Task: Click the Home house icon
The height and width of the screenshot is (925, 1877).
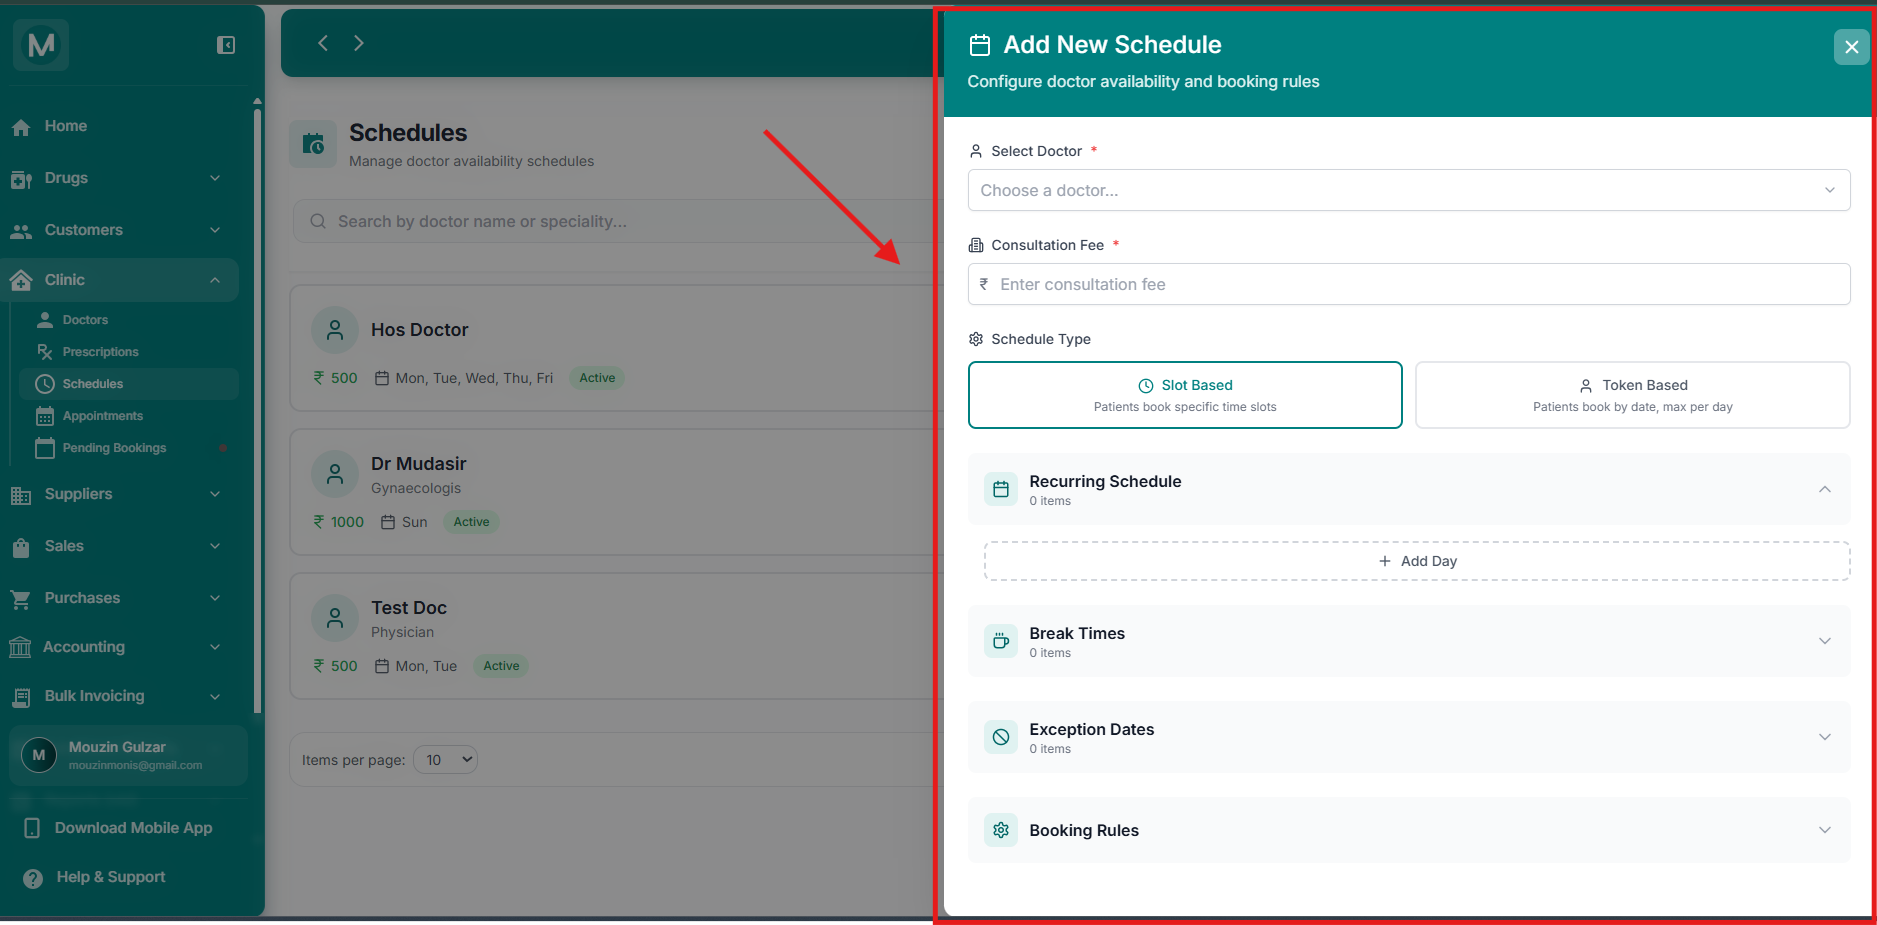Action: click(x=21, y=127)
